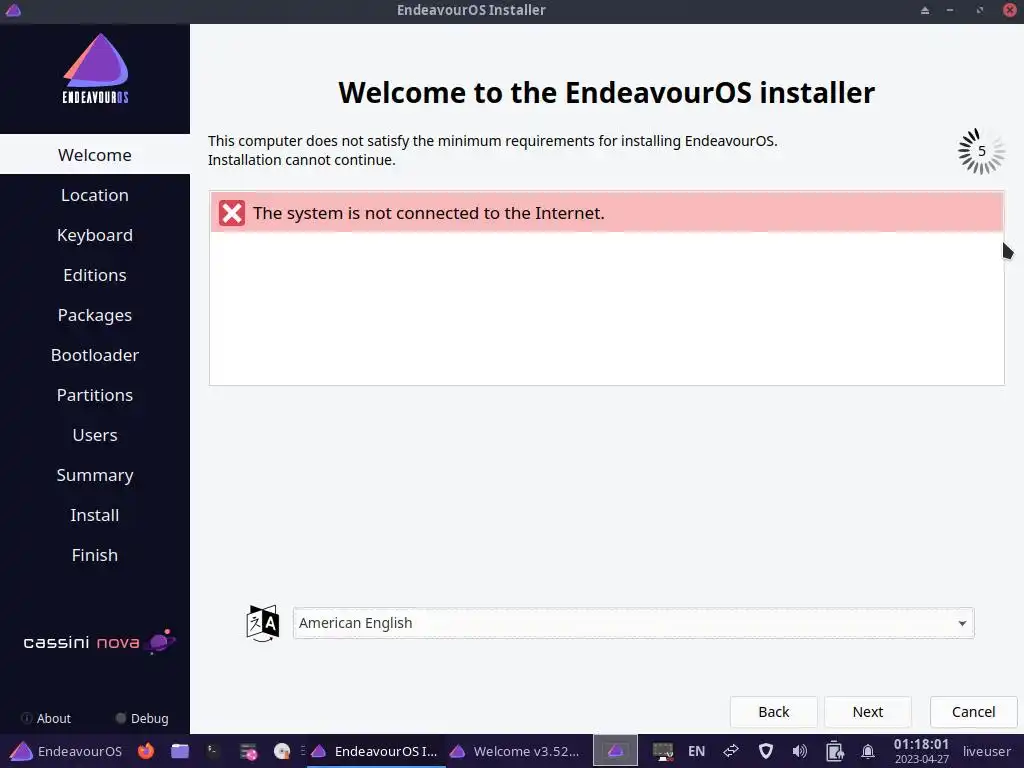Click the Cancel button

(973, 712)
